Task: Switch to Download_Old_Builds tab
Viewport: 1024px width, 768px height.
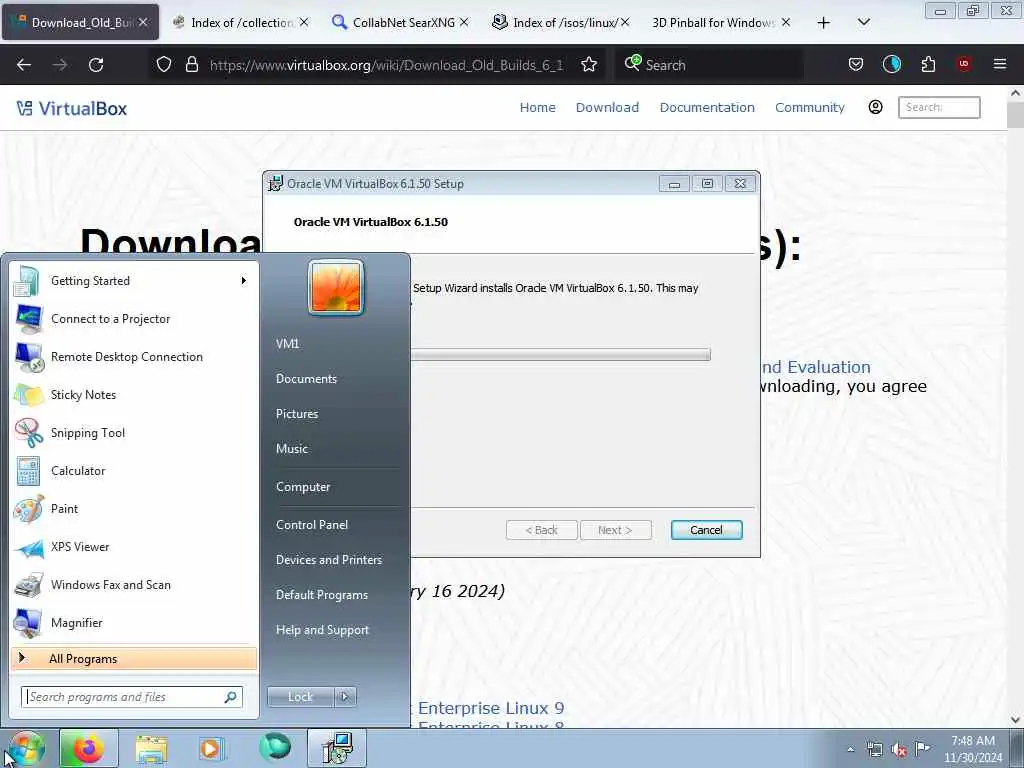Action: [80, 22]
